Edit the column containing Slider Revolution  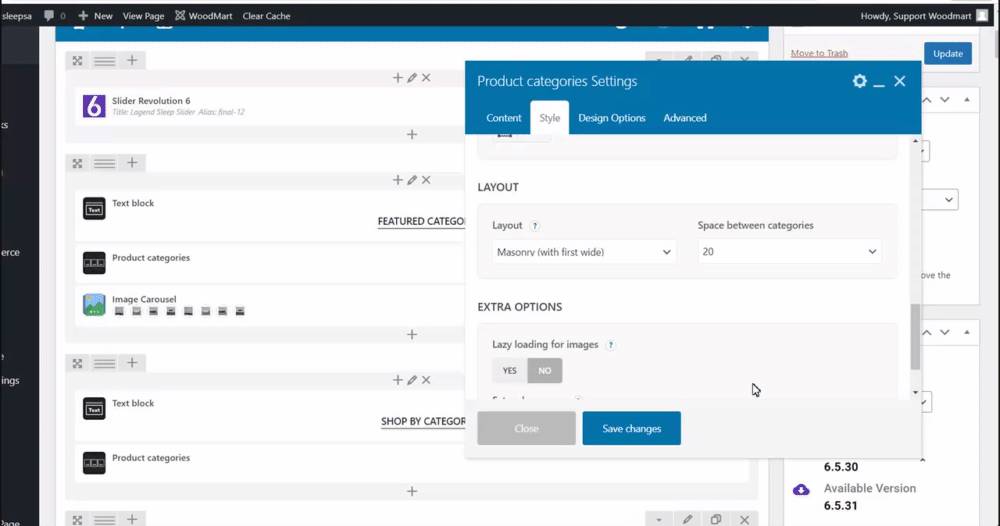(412, 78)
